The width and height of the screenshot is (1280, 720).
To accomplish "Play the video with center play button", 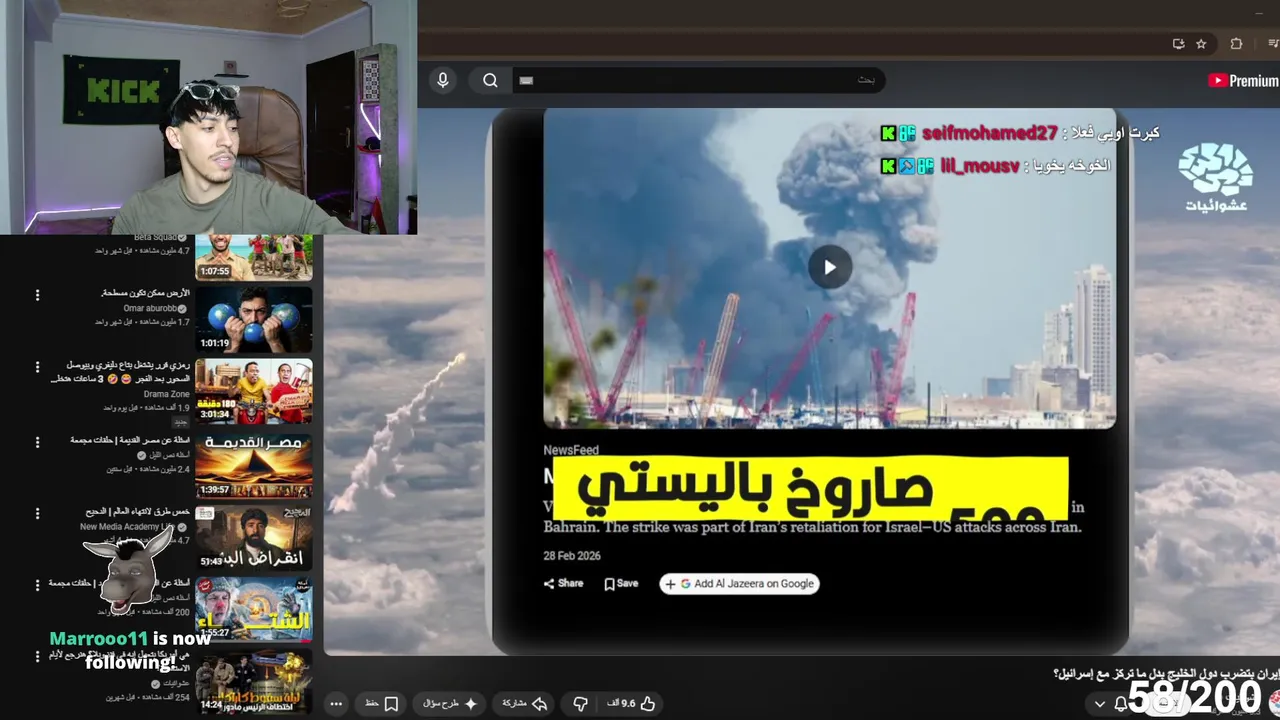I will pos(829,267).
